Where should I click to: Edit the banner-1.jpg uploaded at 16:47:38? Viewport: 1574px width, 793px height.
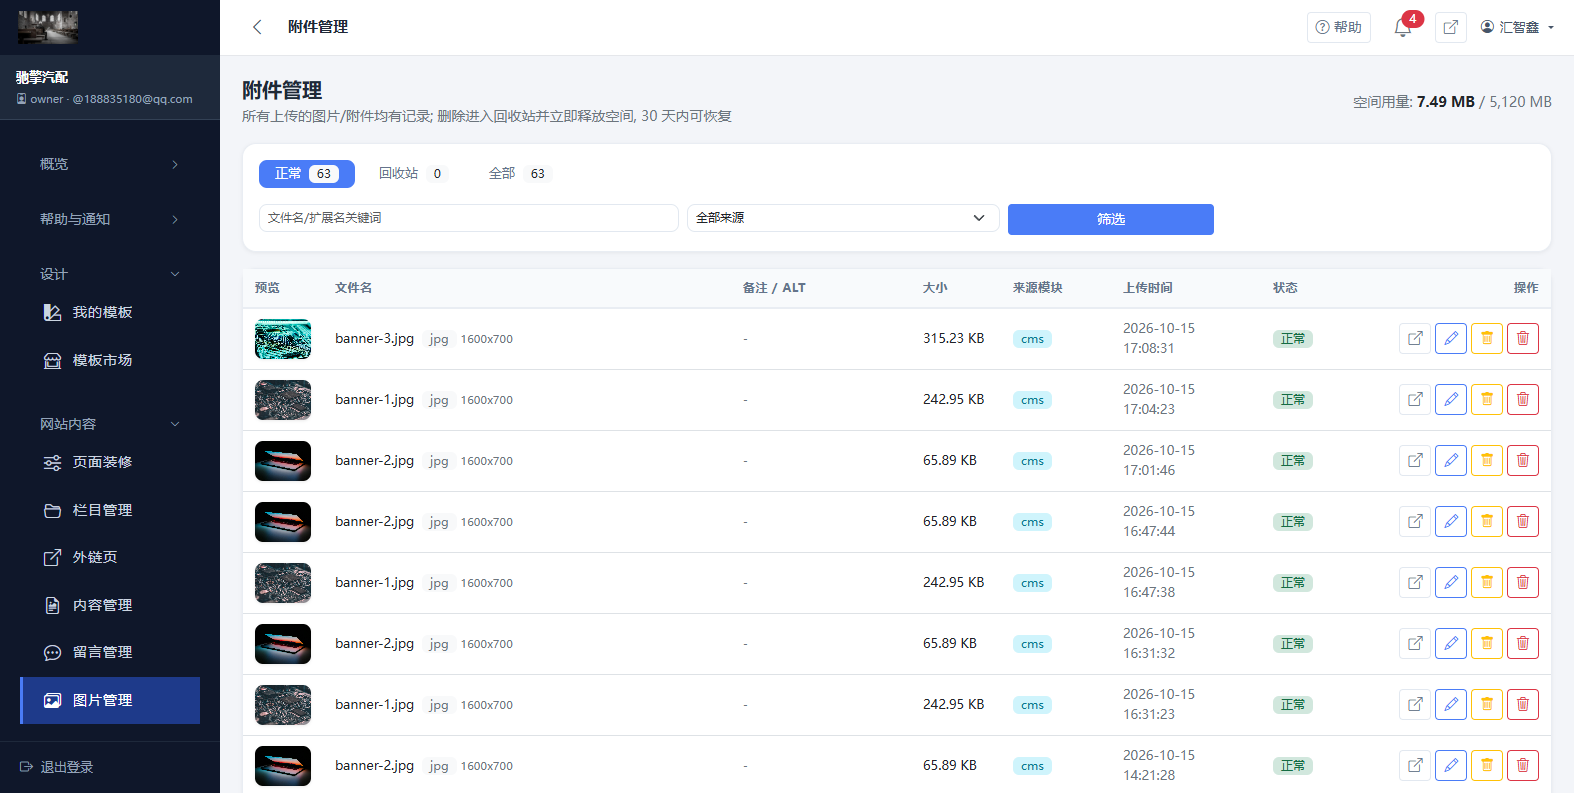pos(1451,583)
